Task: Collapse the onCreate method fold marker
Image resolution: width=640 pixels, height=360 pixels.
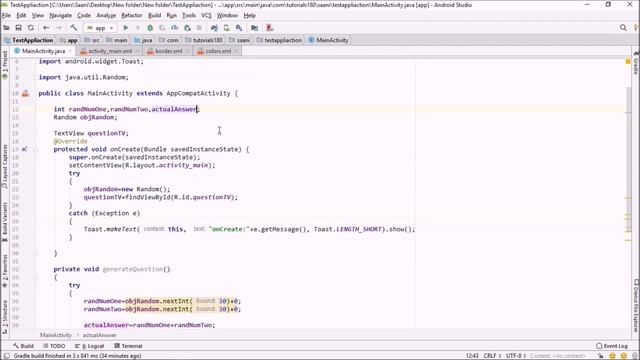Action: (36, 149)
